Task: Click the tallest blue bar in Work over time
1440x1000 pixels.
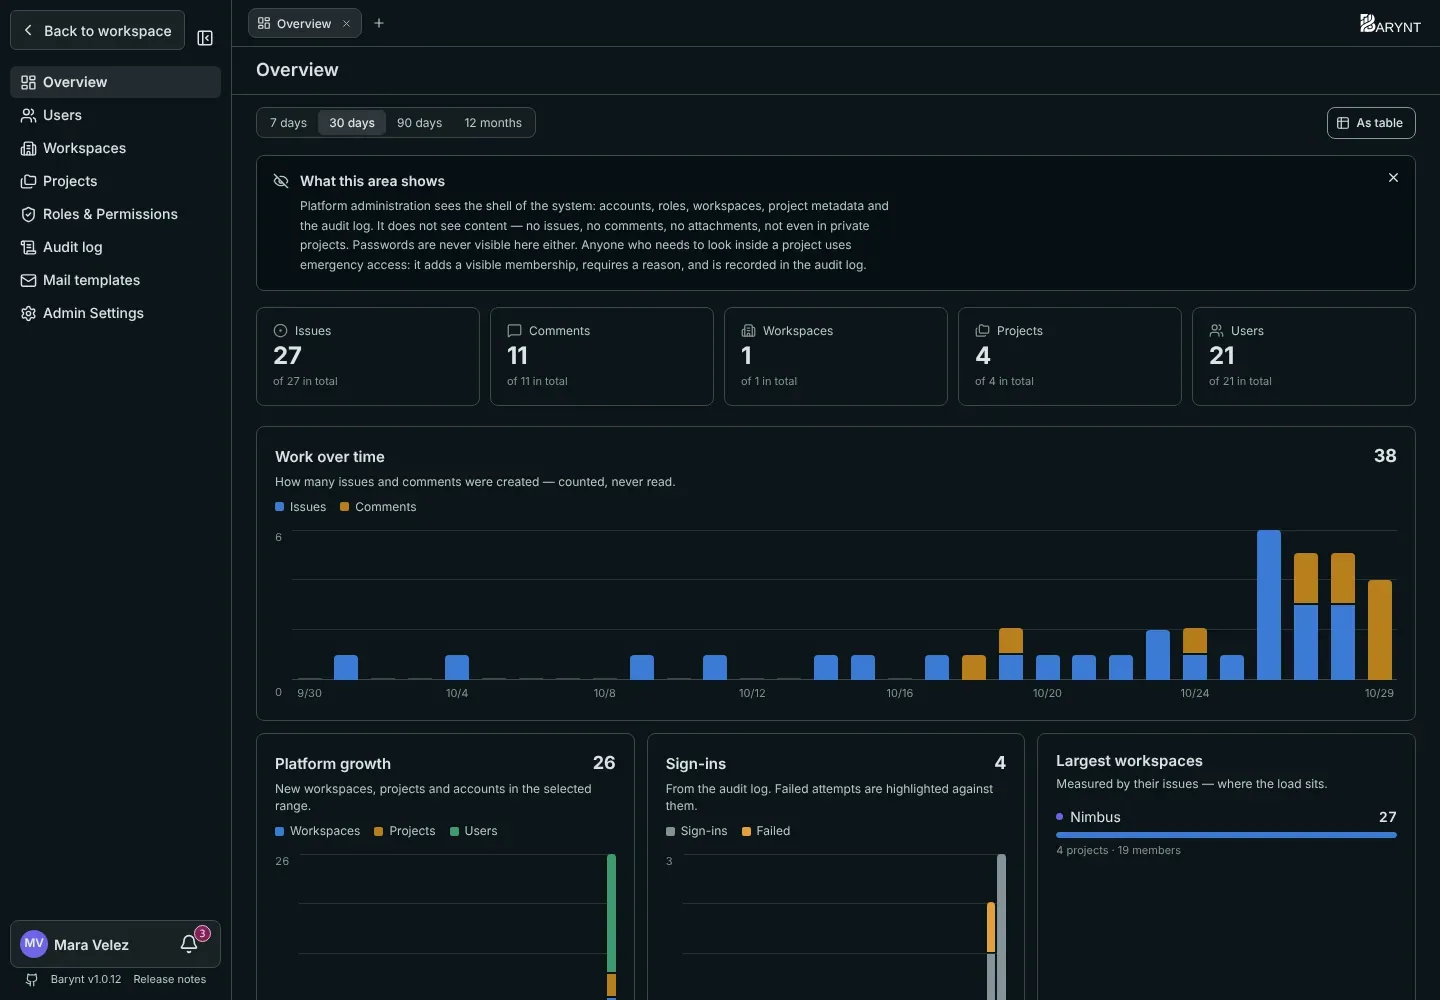Action: coord(1269,605)
